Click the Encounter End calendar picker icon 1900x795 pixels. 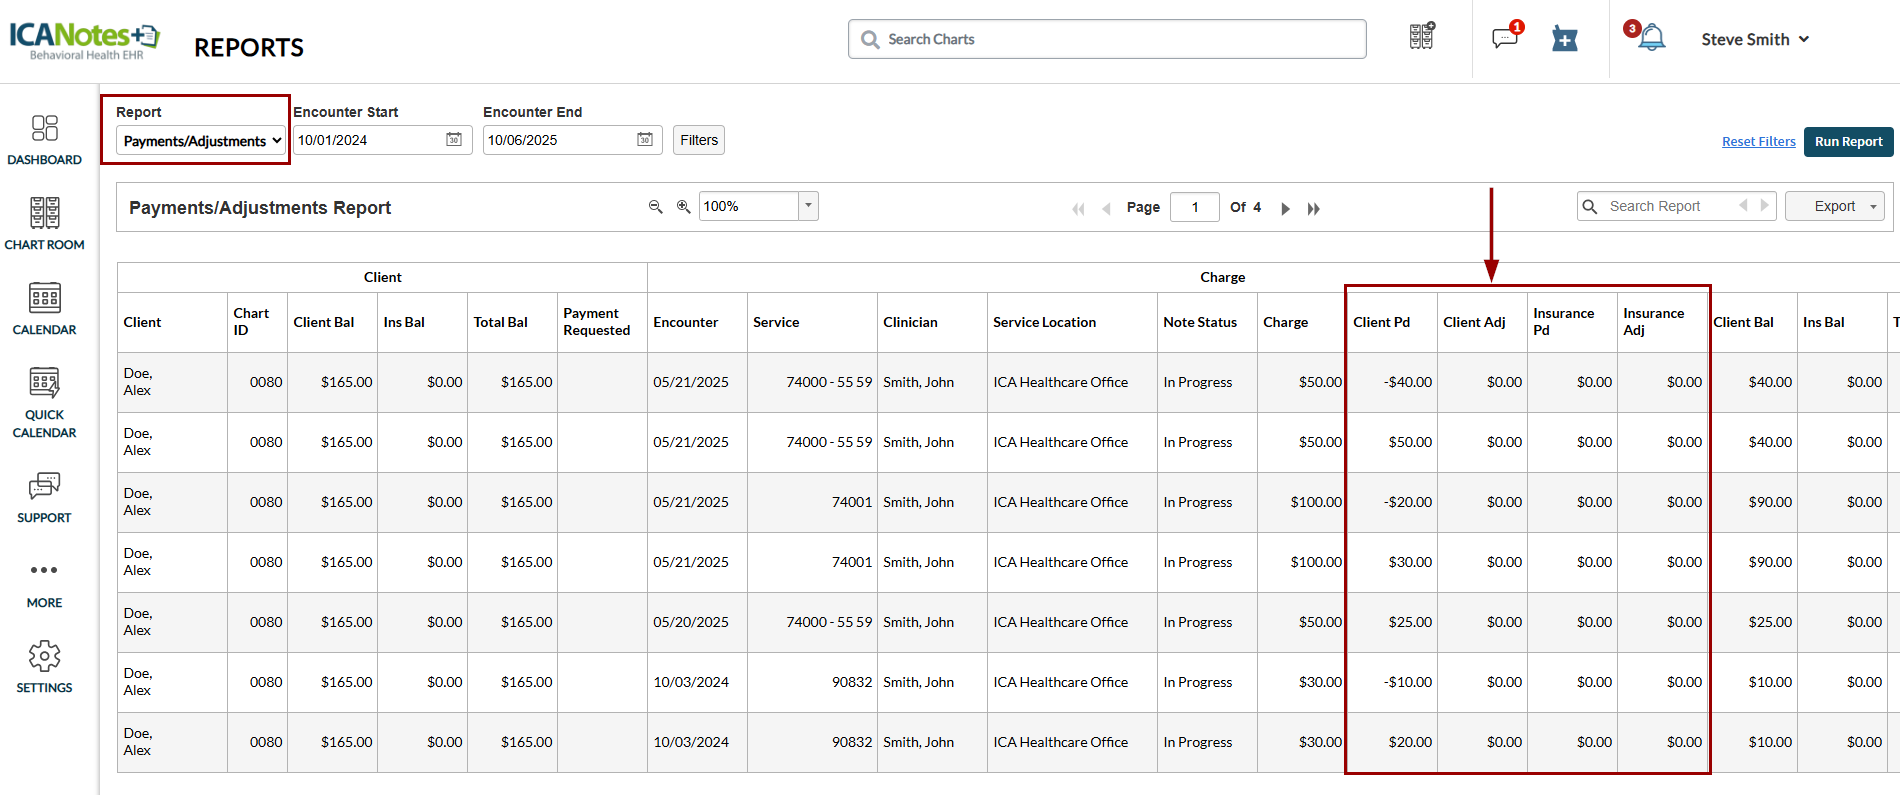[x=645, y=139]
